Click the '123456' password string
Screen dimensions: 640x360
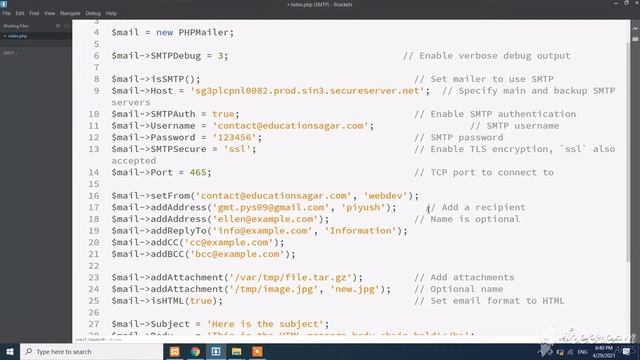[x=234, y=137]
